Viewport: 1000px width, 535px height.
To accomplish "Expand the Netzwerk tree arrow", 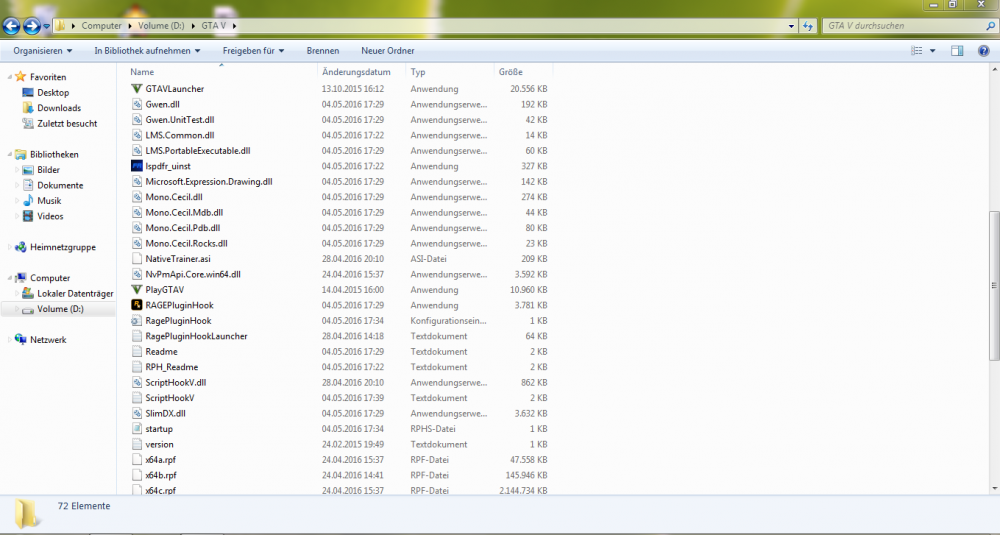I will tap(10, 341).
